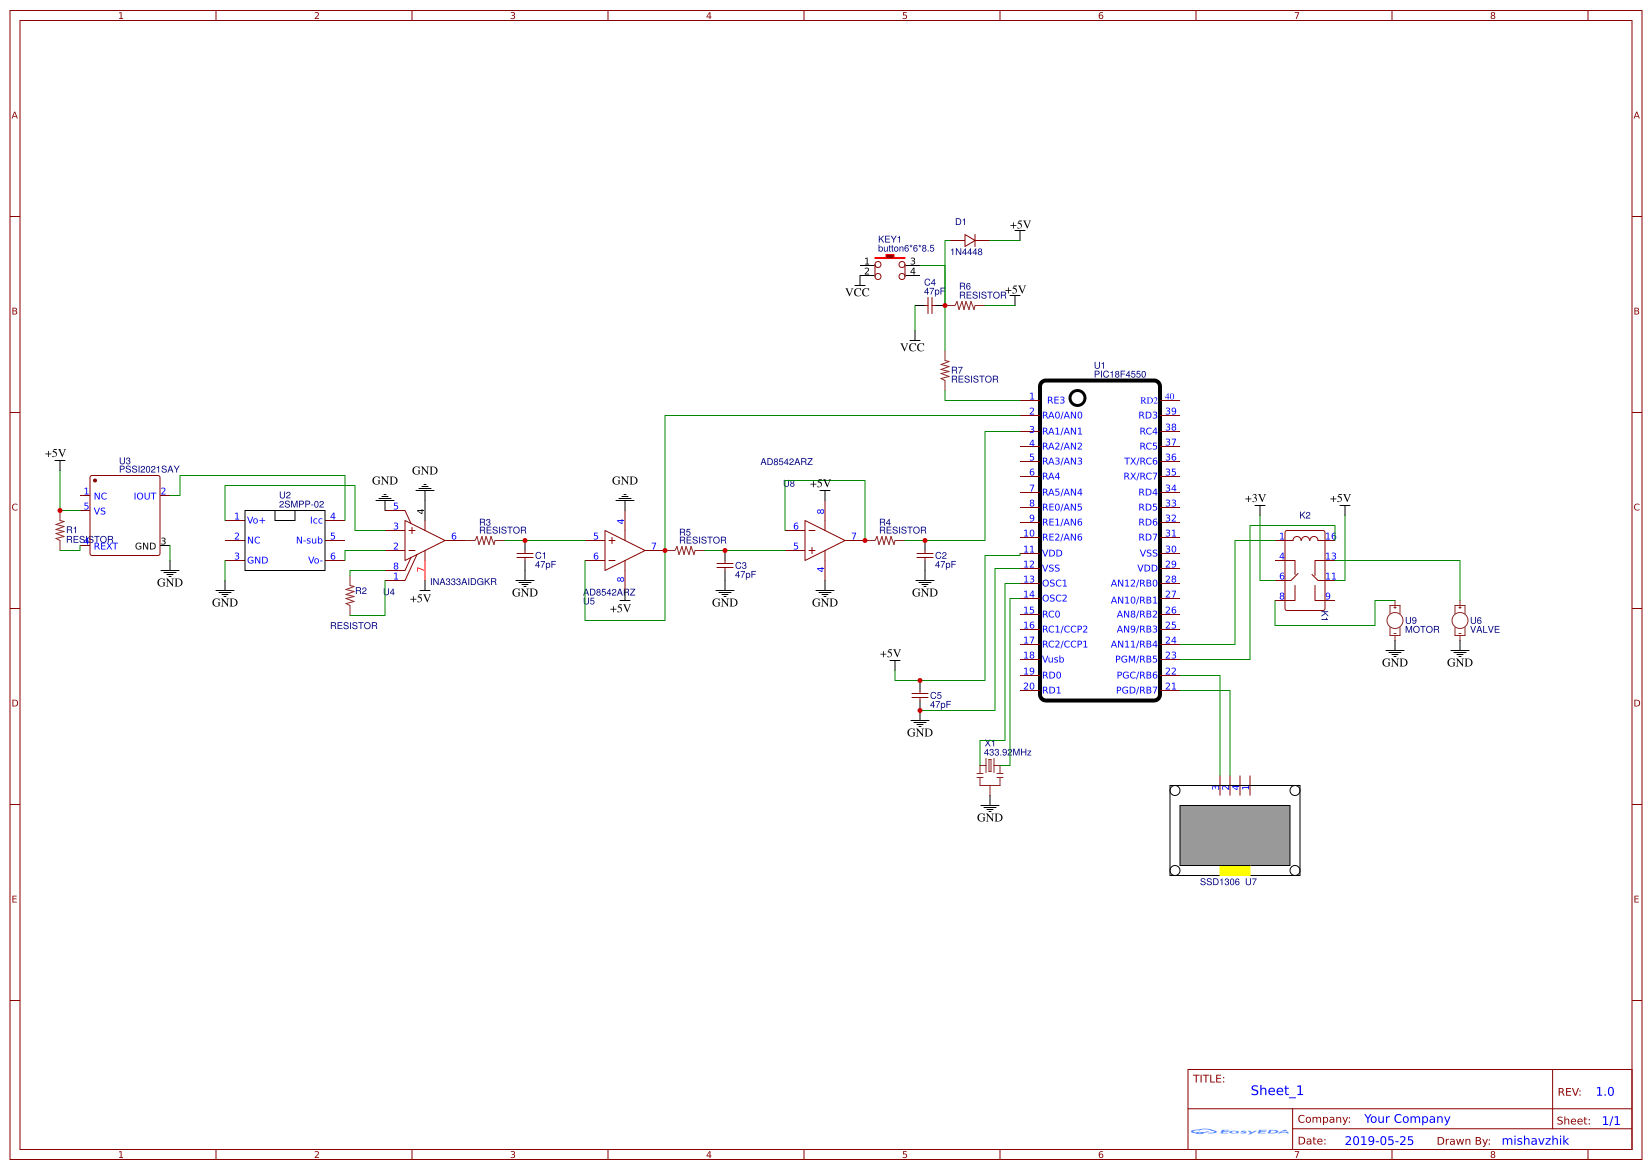The image size is (1652, 1170).
Task: Click the EasyEDA logo in title block
Action: tap(1240, 1132)
